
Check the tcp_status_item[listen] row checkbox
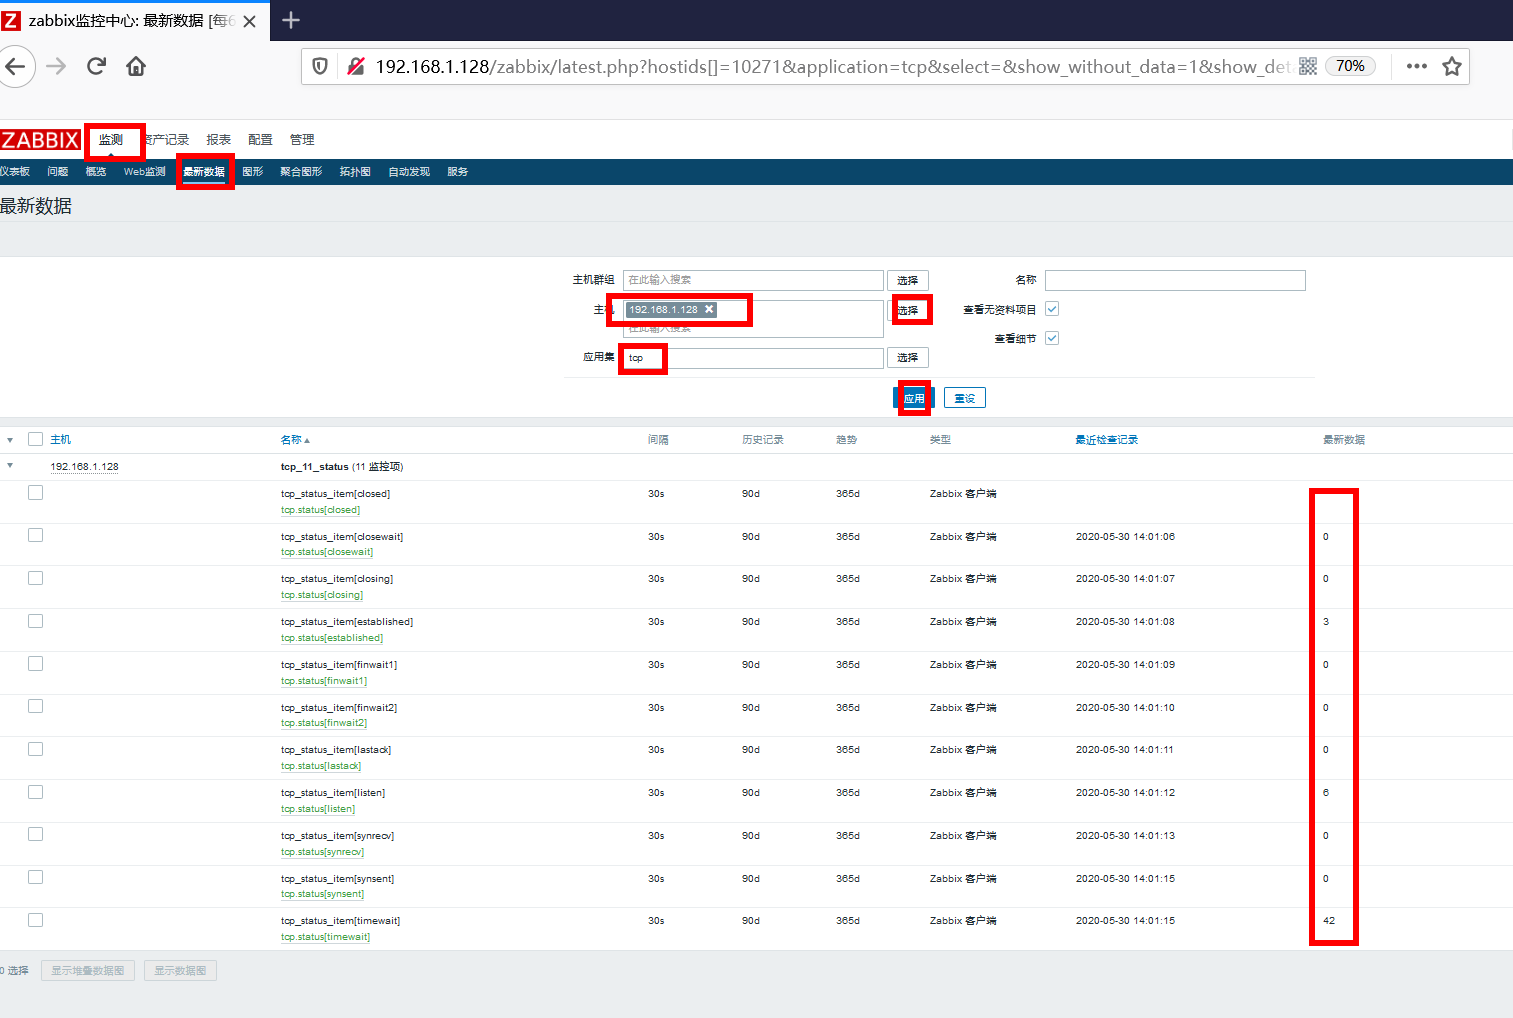point(36,792)
